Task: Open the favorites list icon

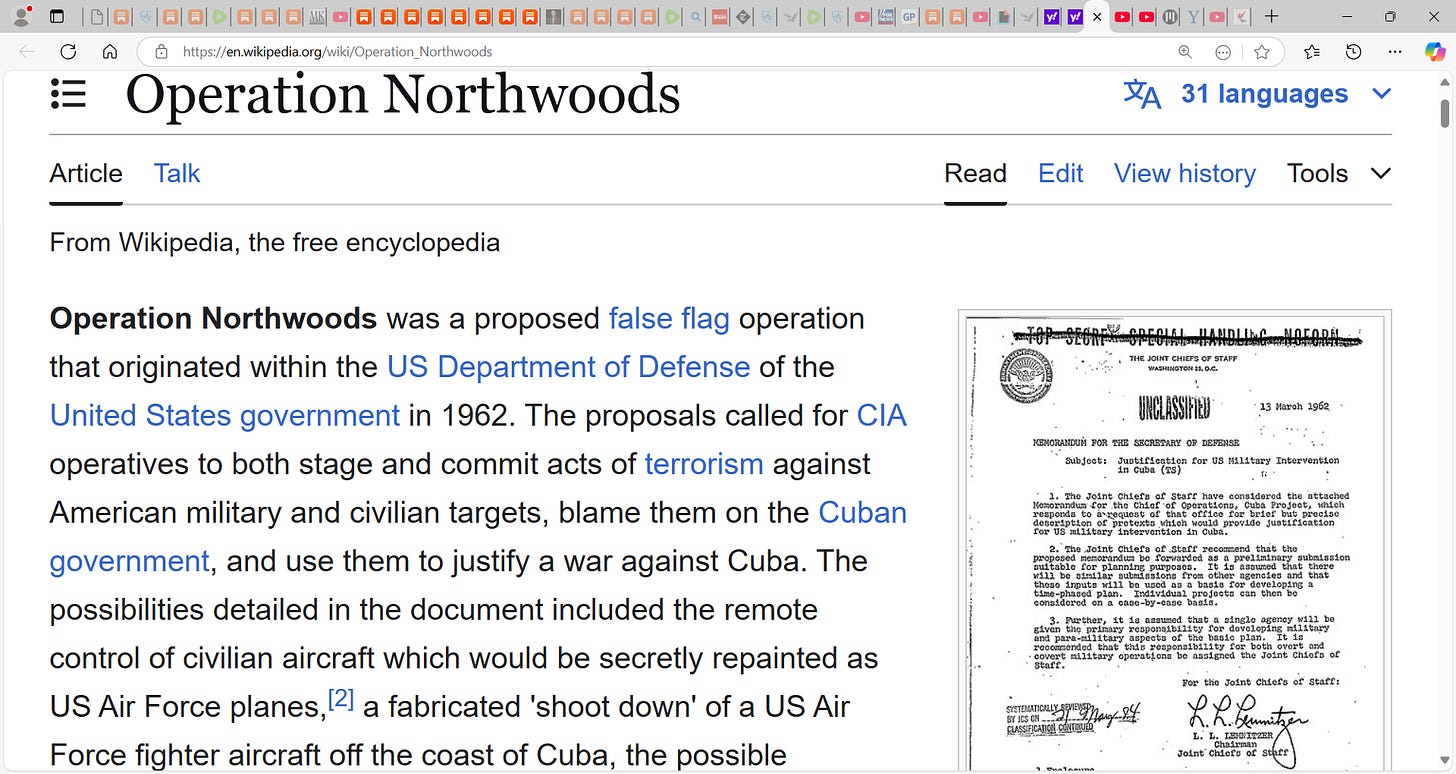Action: [1312, 52]
